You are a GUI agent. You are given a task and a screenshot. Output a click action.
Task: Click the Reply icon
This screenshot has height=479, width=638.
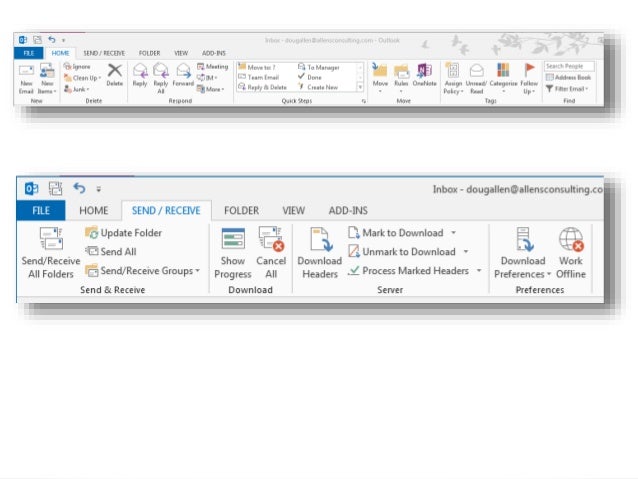pyautogui.click(x=140, y=70)
